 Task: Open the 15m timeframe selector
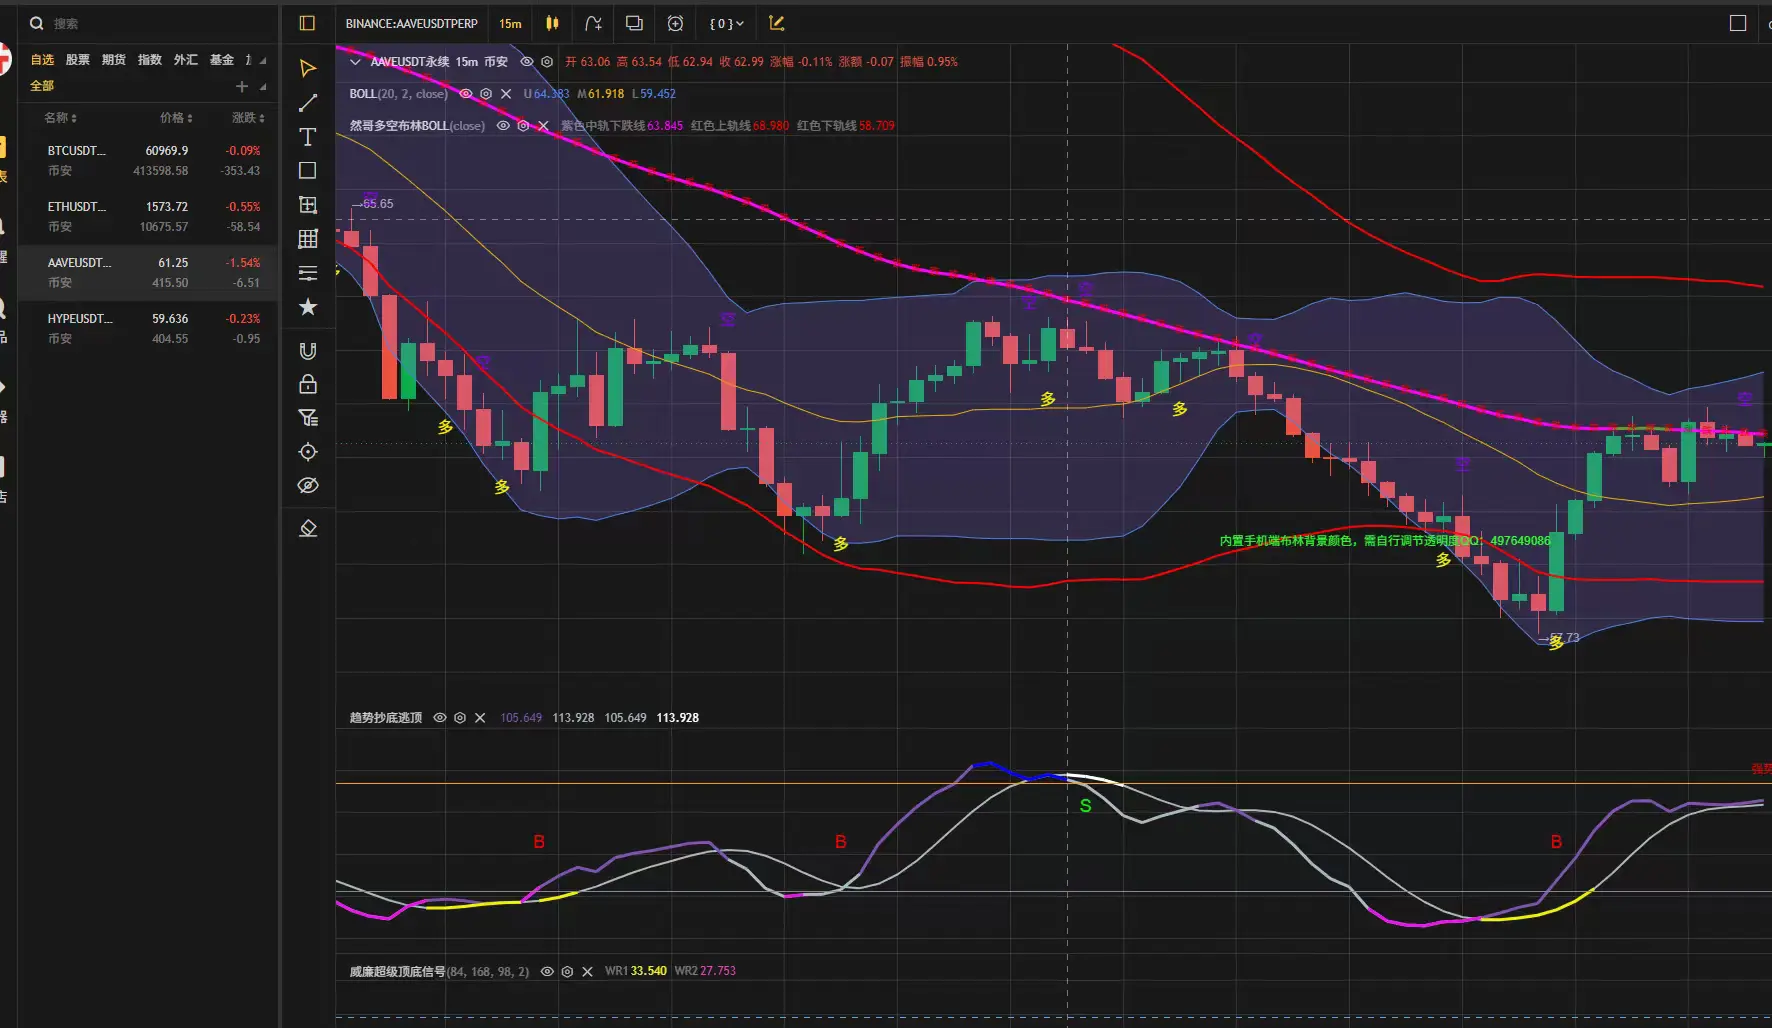510,23
